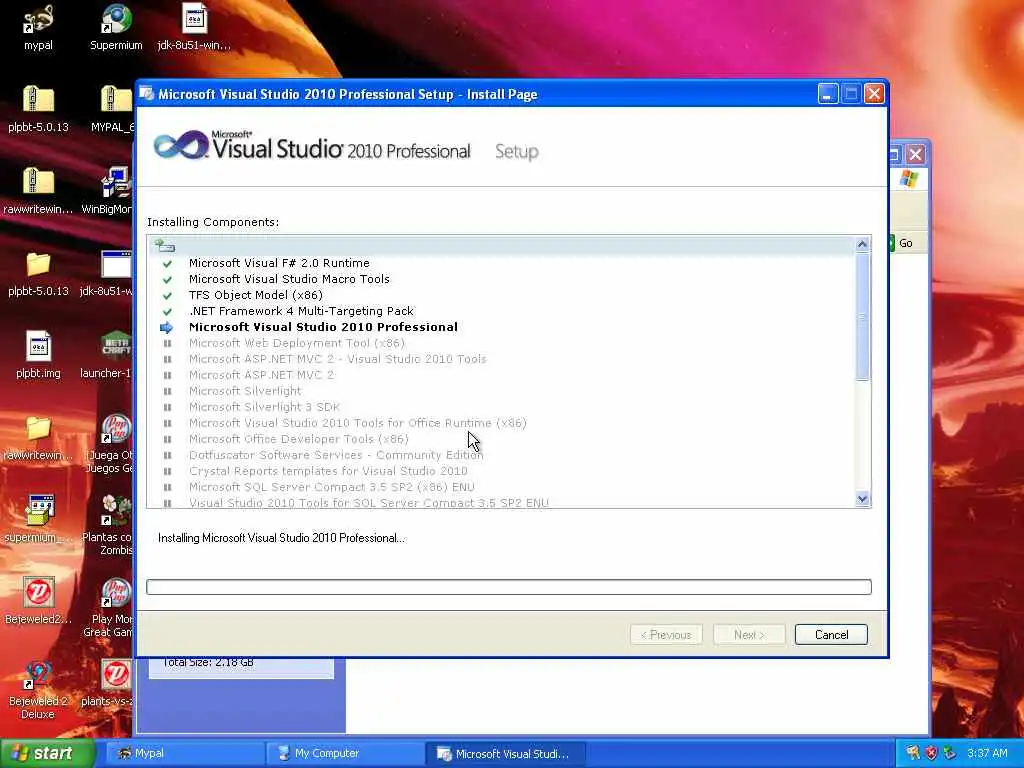Click the Total Size 2.18 GB text
The image size is (1024, 768).
point(208,662)
